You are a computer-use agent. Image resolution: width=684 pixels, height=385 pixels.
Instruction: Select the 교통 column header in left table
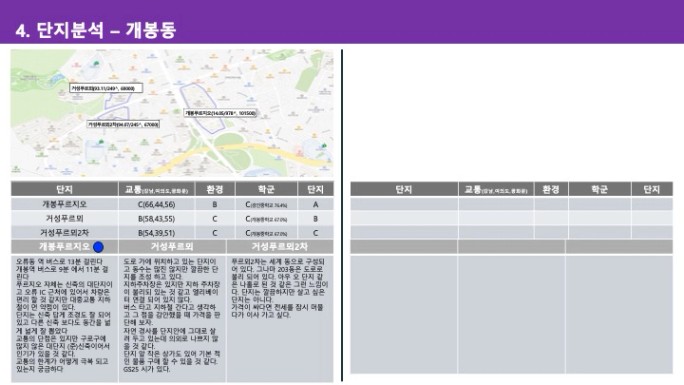click(x=157, y=189)
